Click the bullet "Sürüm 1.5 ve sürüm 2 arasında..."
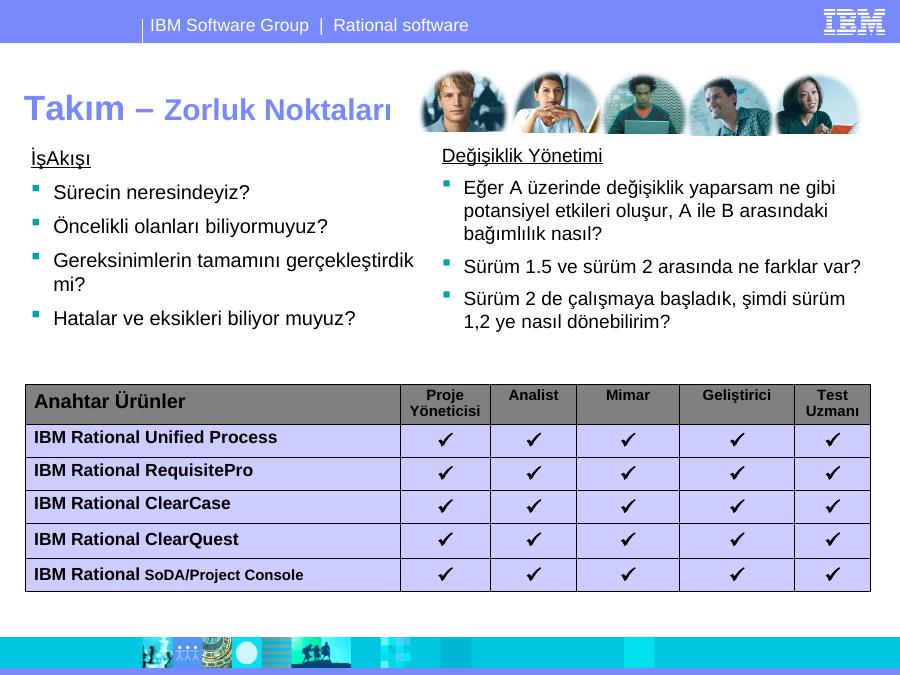This screenshot has height=675, width=900. pyautogui.click(x=662, y=266)
